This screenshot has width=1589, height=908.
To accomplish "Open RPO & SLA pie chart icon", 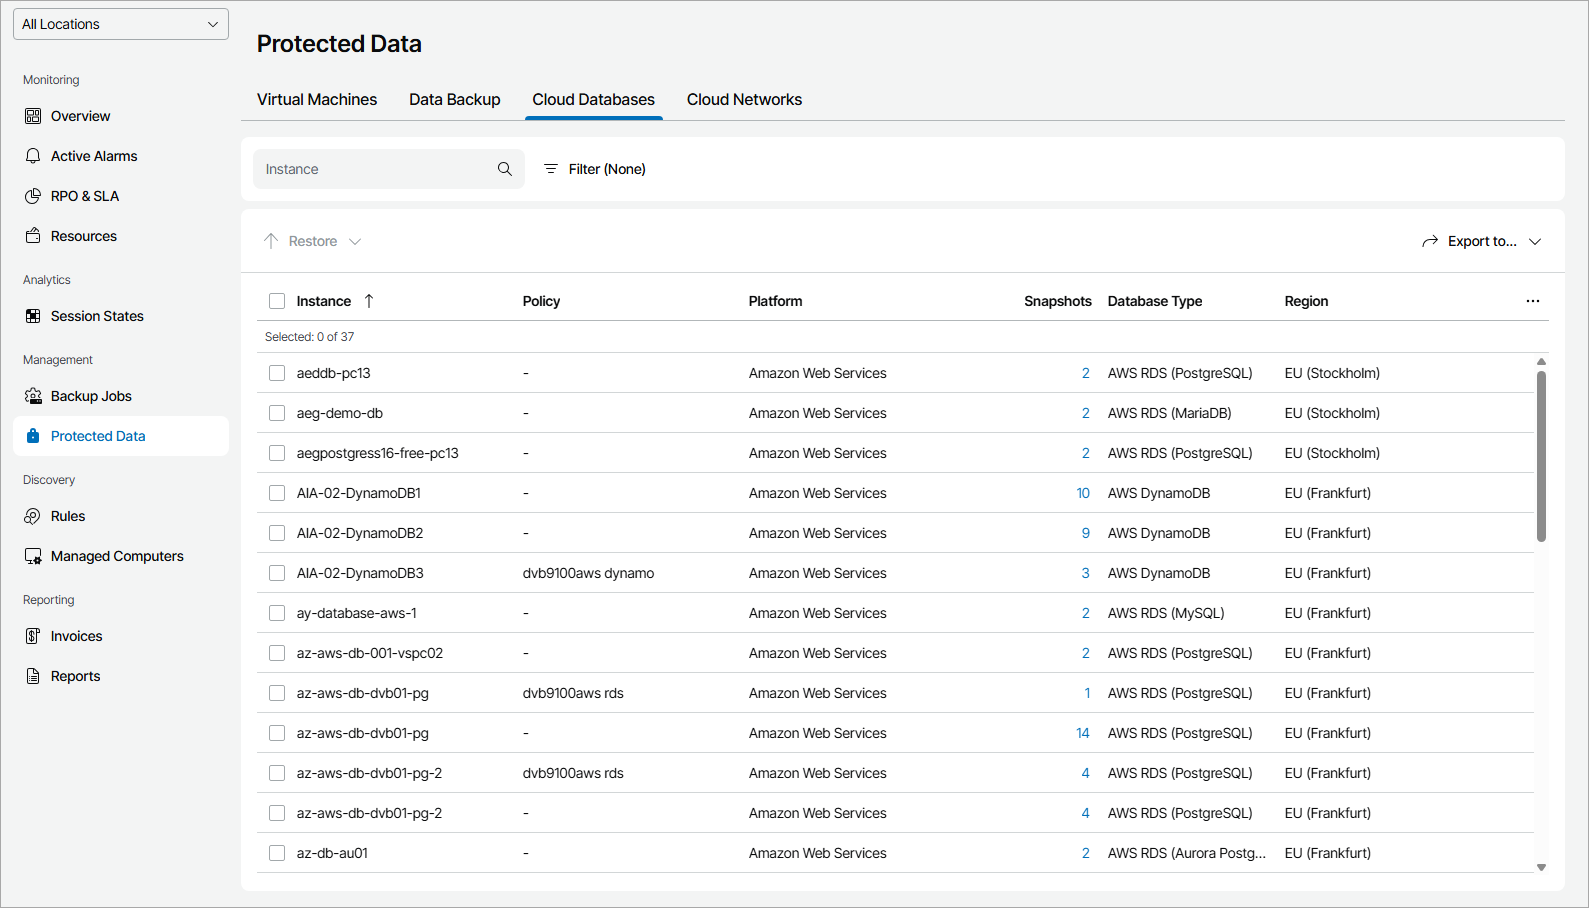I will (33, 196).
